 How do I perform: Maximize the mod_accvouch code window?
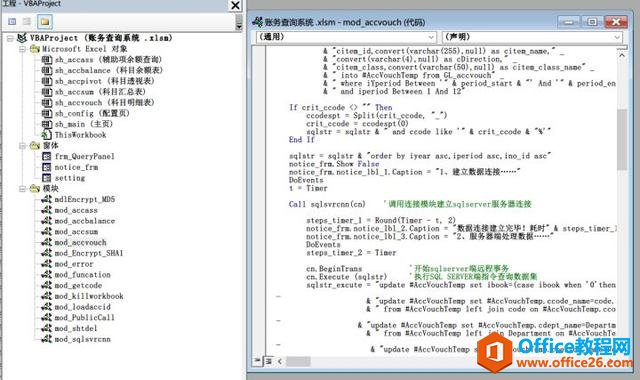tap(591, 22)
